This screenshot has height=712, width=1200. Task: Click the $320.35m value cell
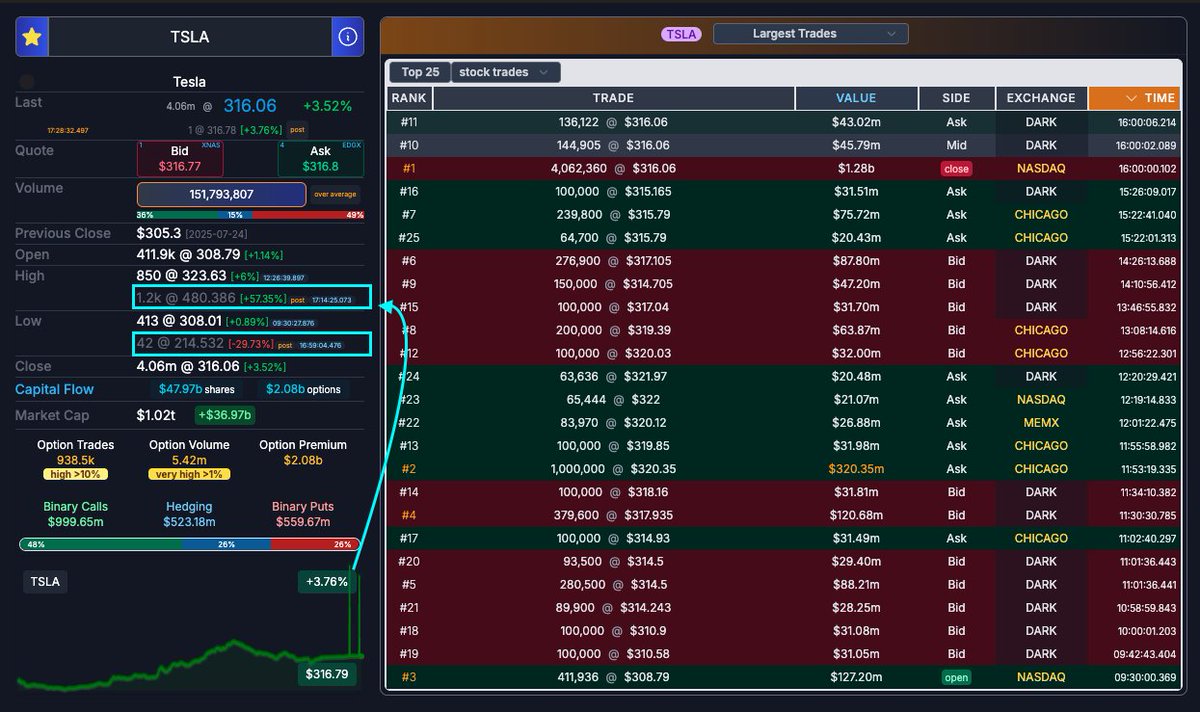(x=856, y=469)
